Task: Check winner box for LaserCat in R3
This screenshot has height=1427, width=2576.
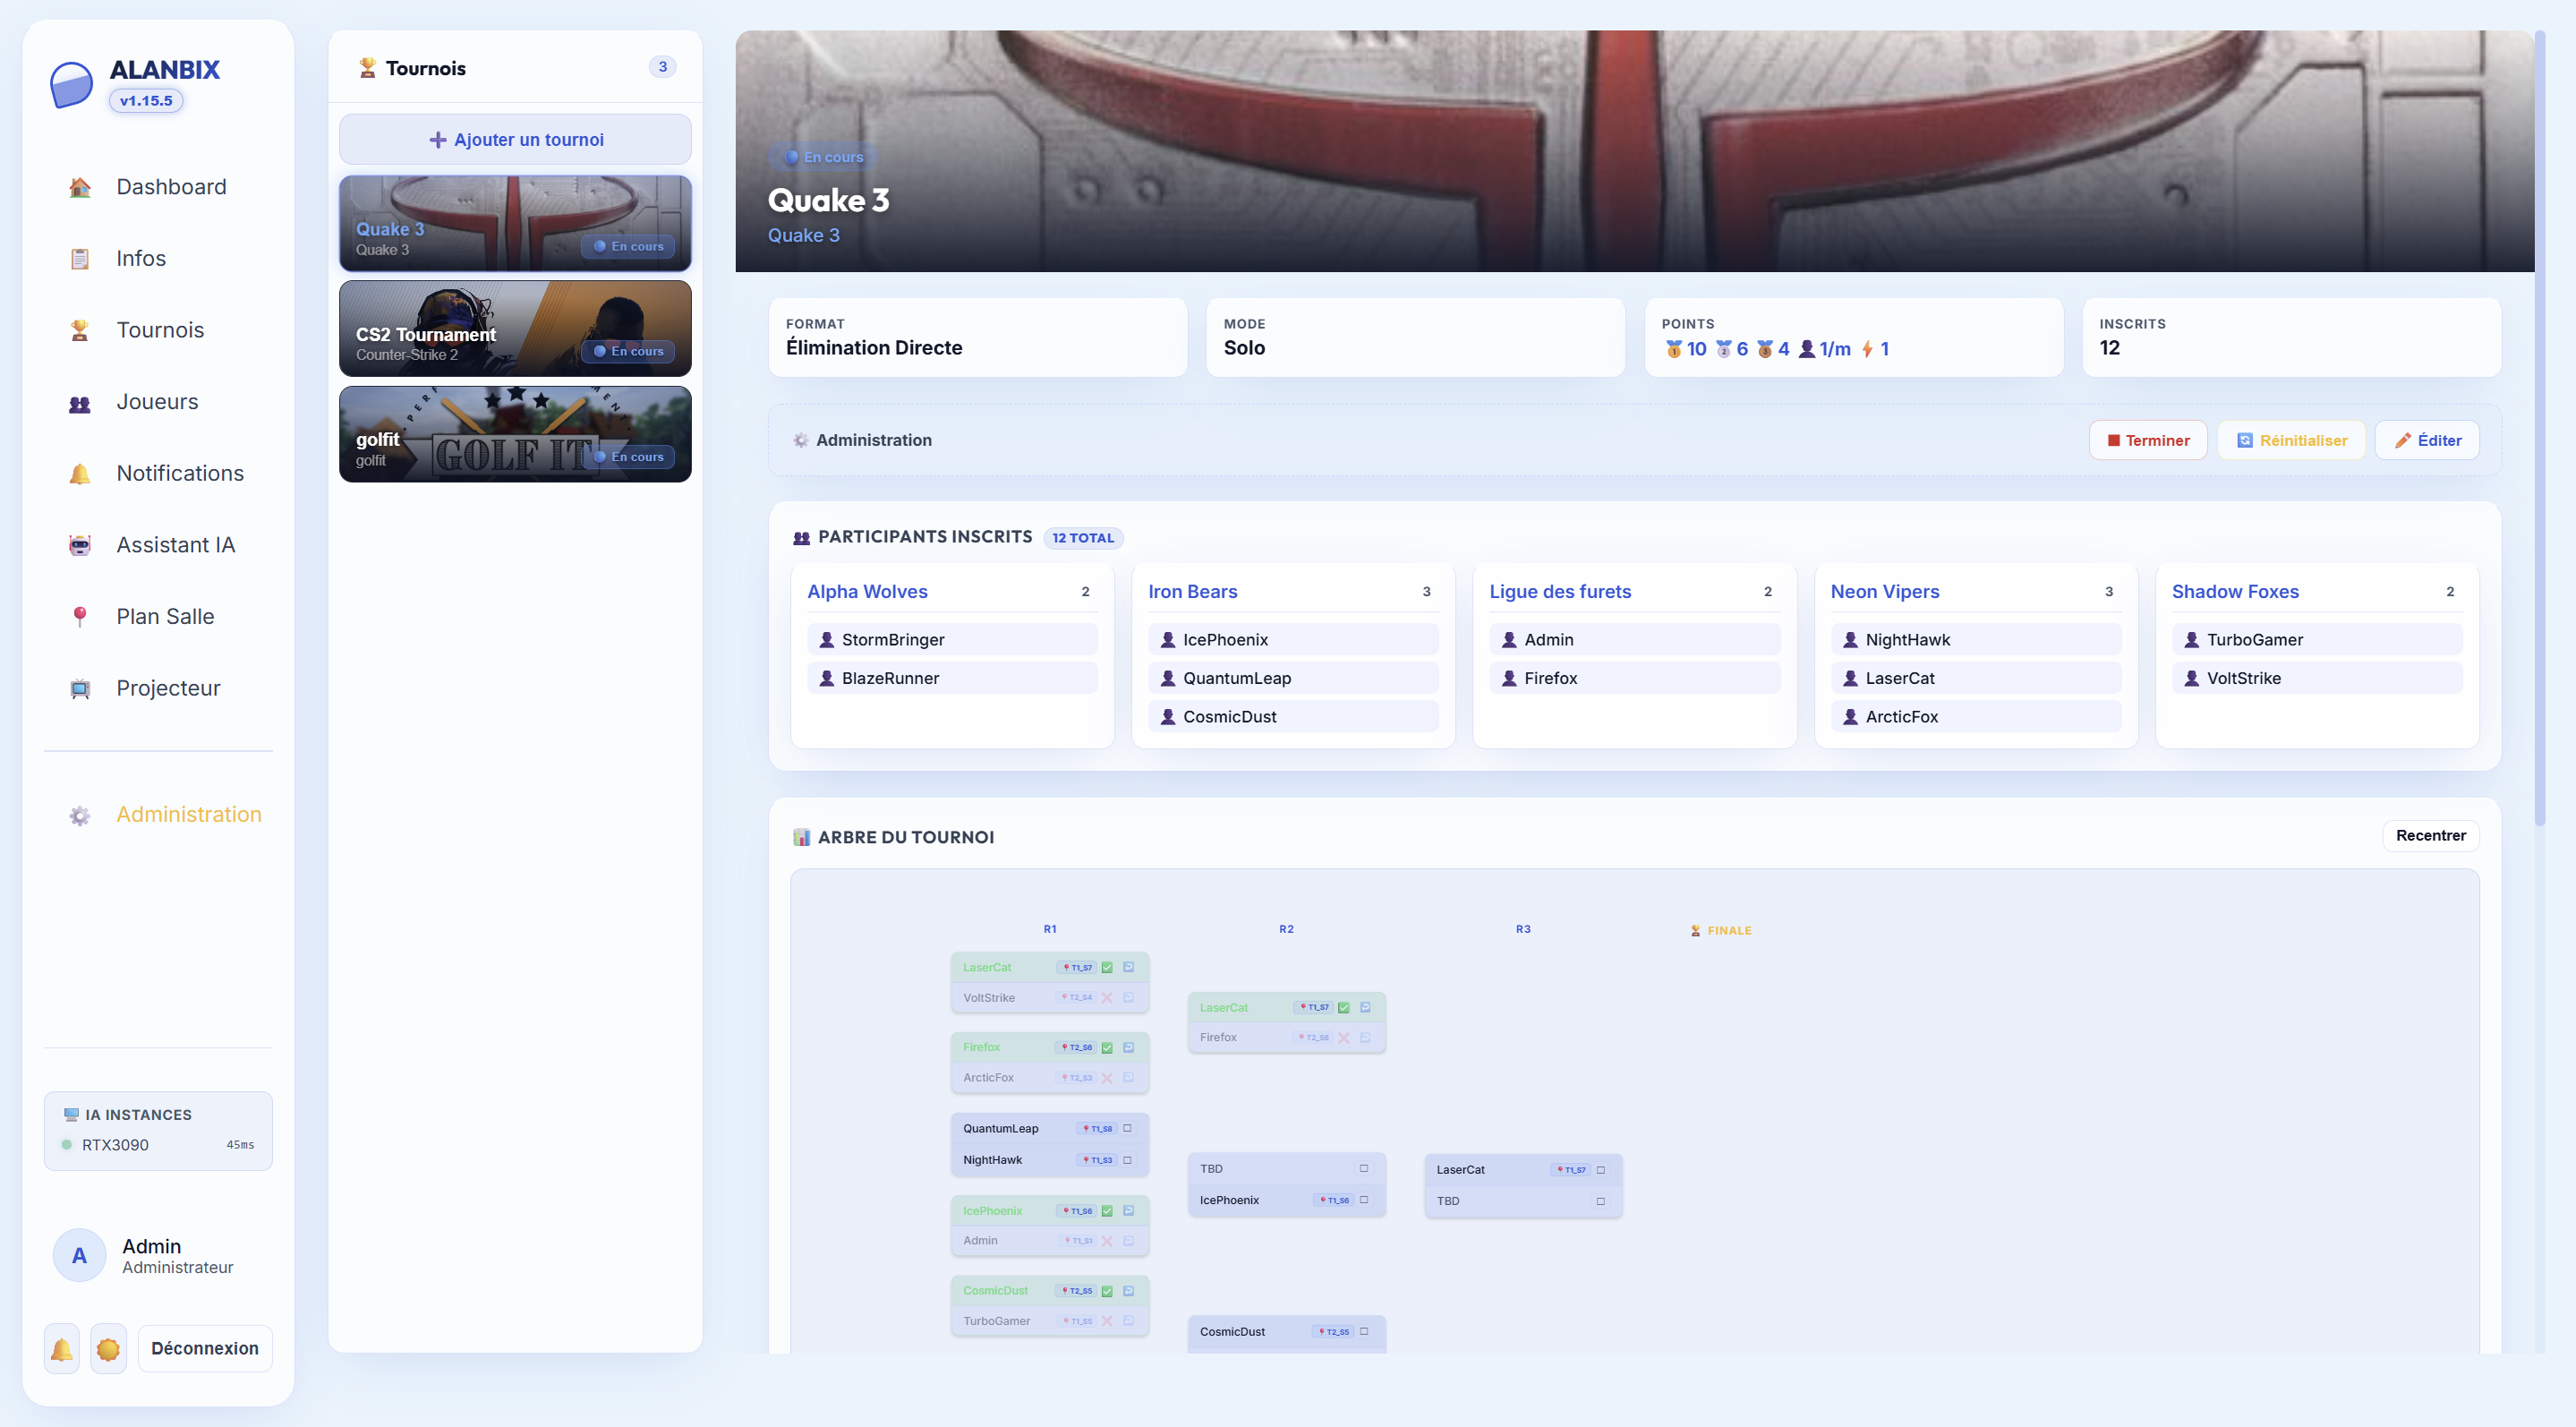Action: click(x=1601, y=1169)
